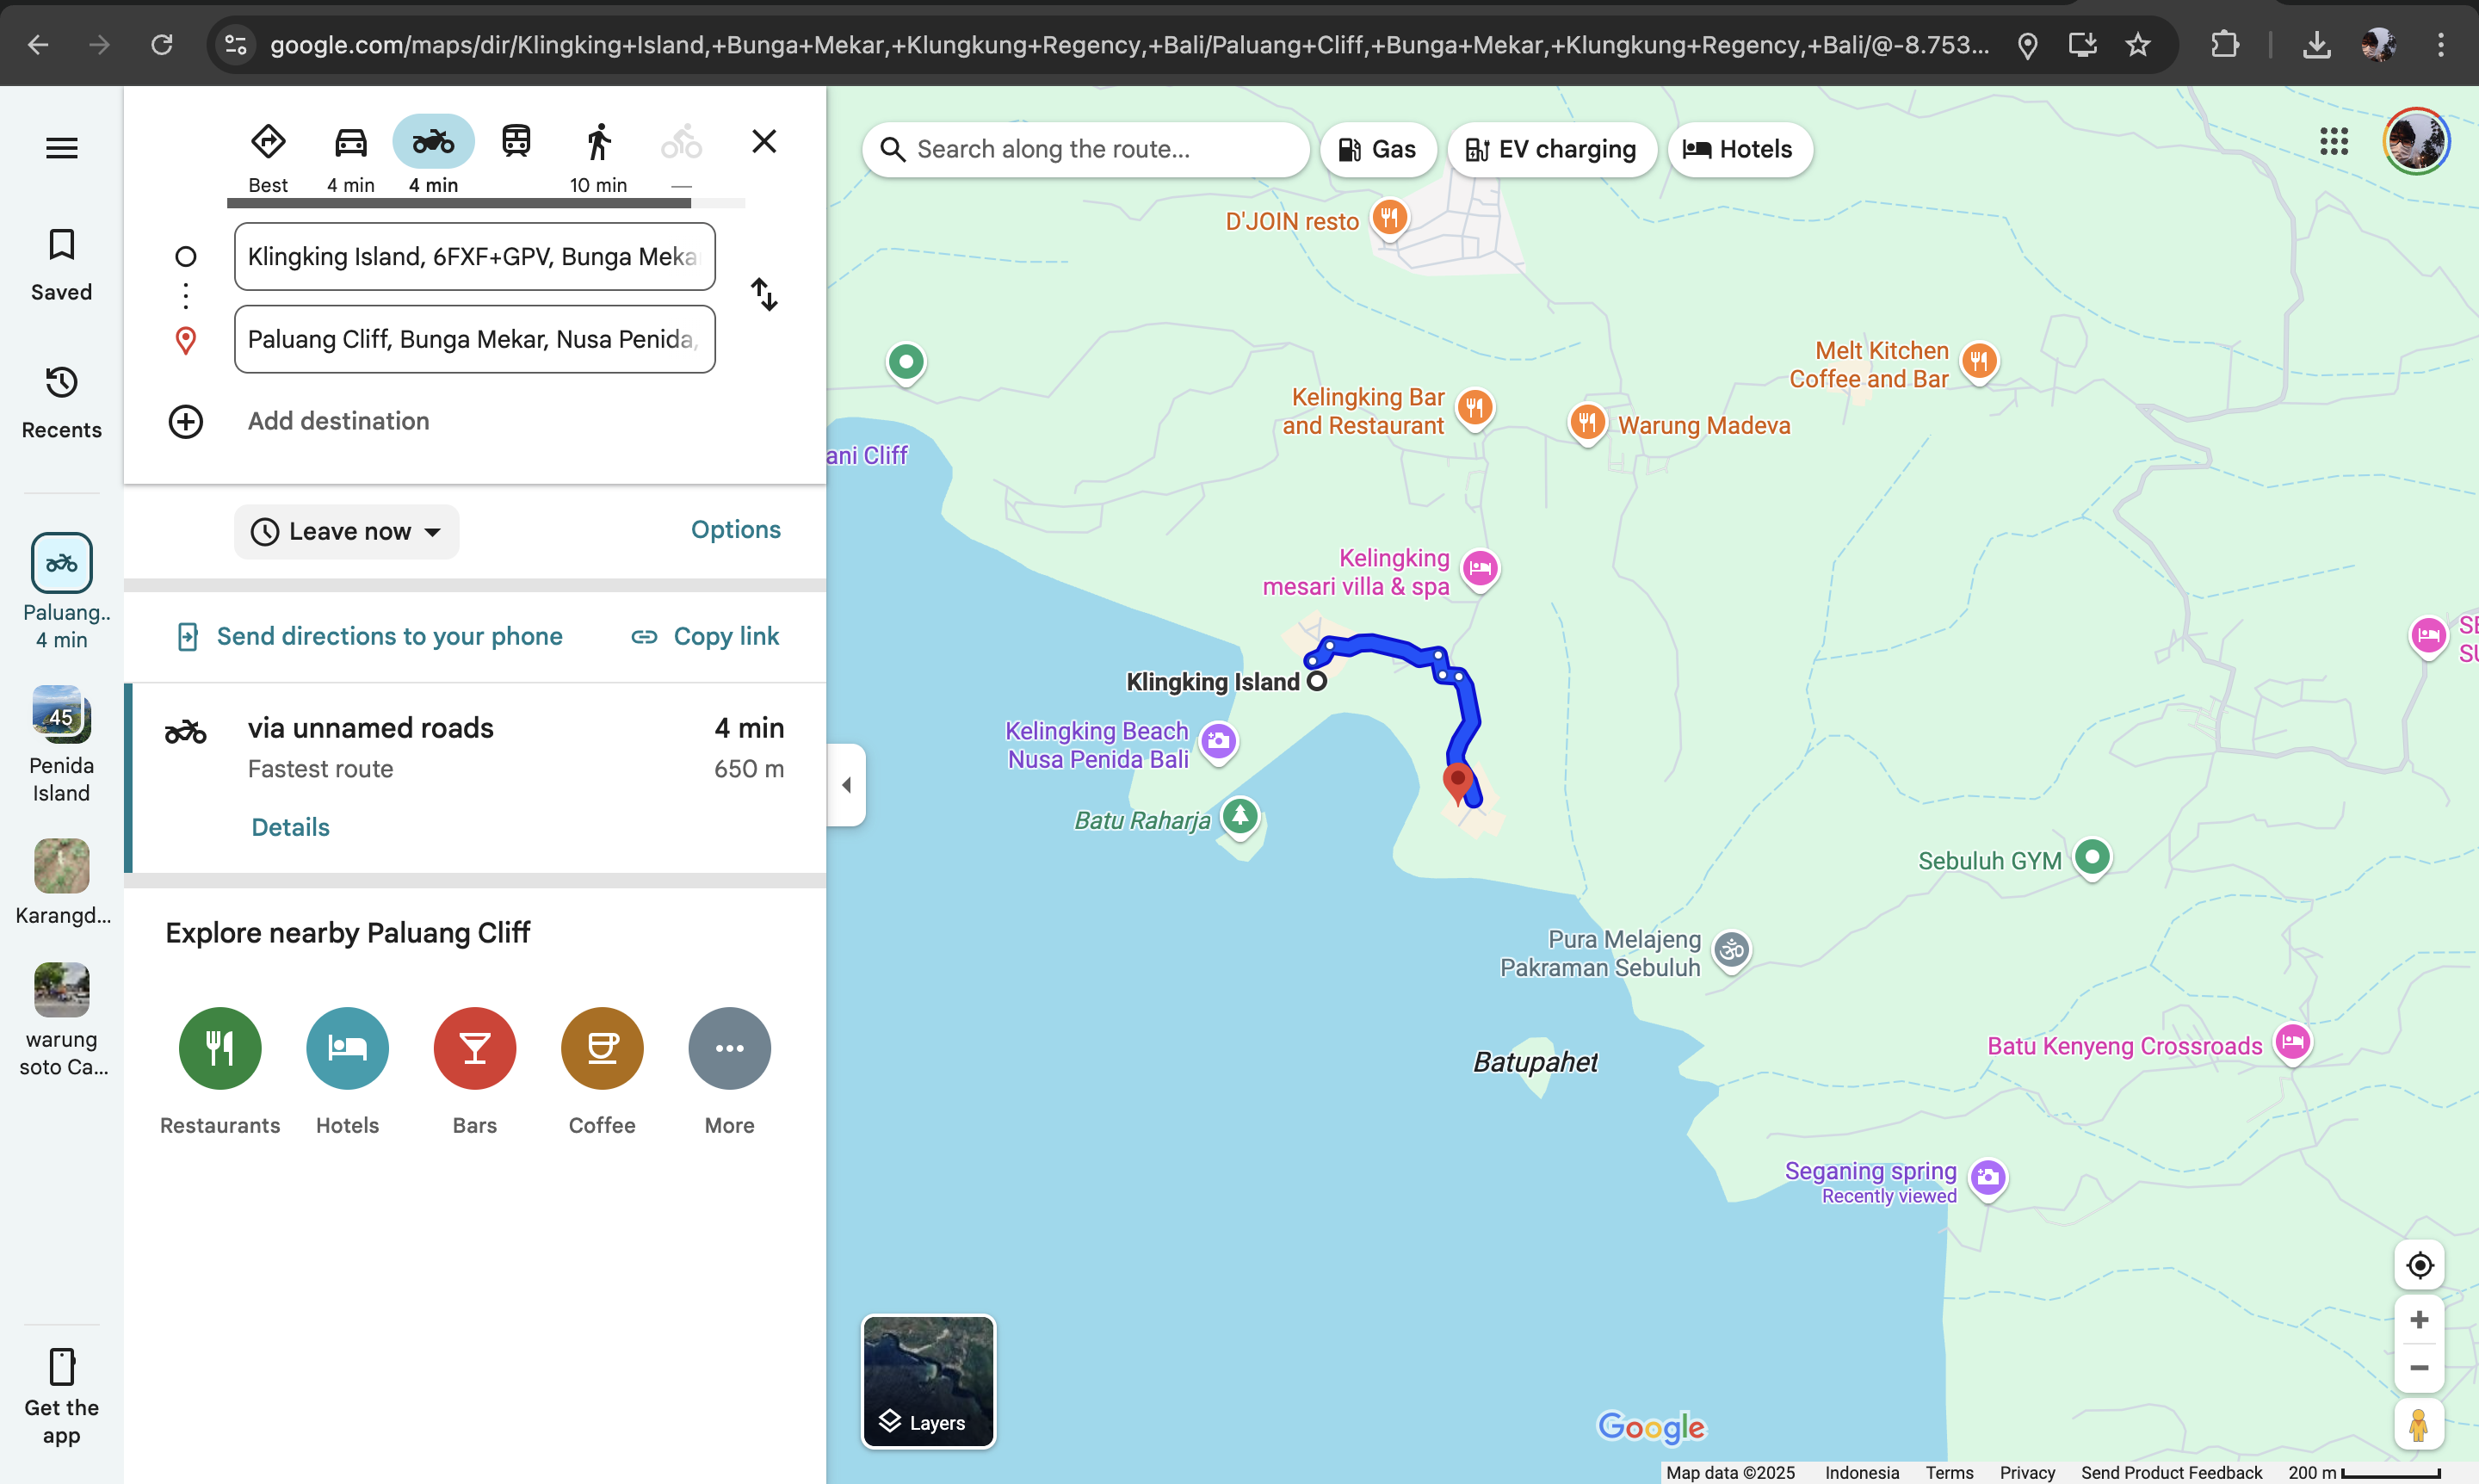2479x1484 pixels.
Task: Open the Layers satellite thumbnail
Action: (x=928, y=1381)
